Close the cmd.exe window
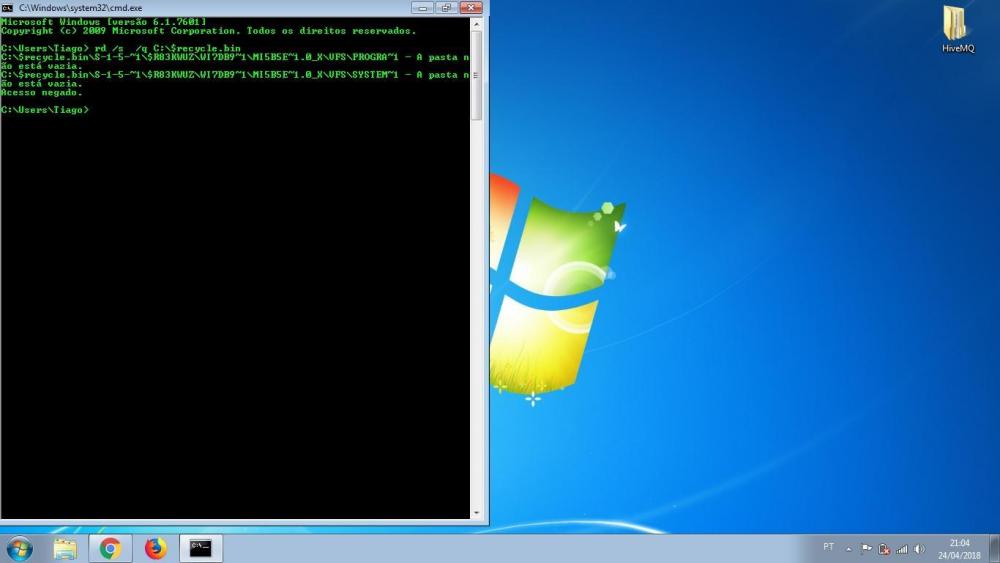1000x563 pixels. point(471,8)
